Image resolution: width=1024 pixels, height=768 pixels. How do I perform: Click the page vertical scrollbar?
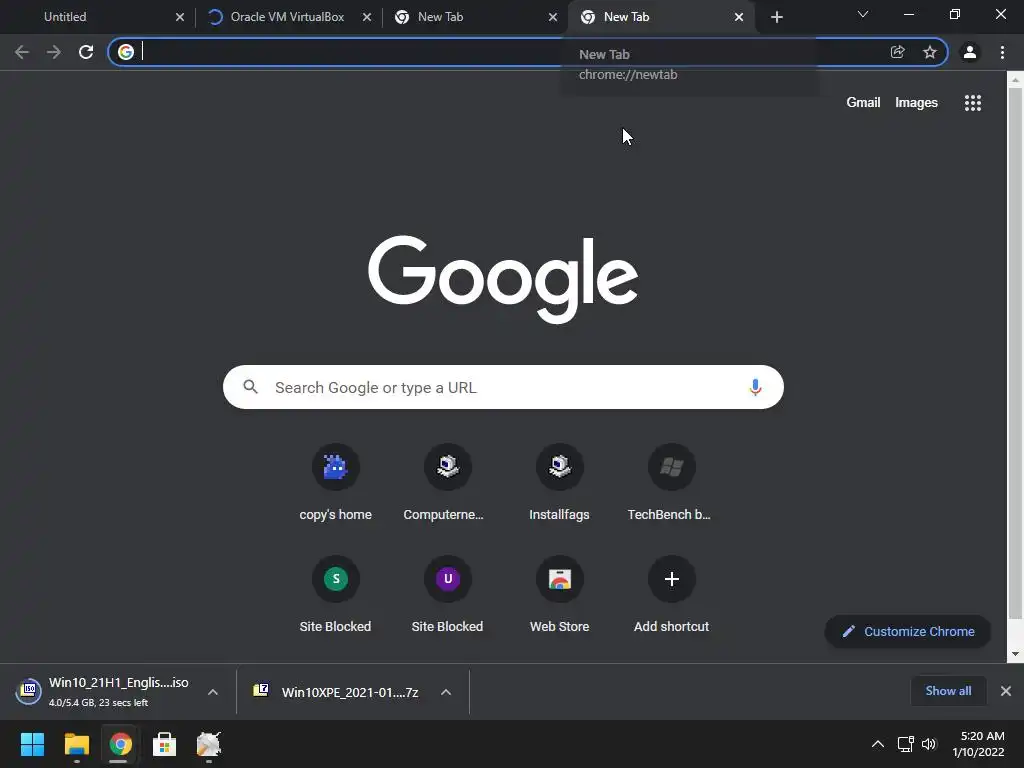pos(1015,353)
